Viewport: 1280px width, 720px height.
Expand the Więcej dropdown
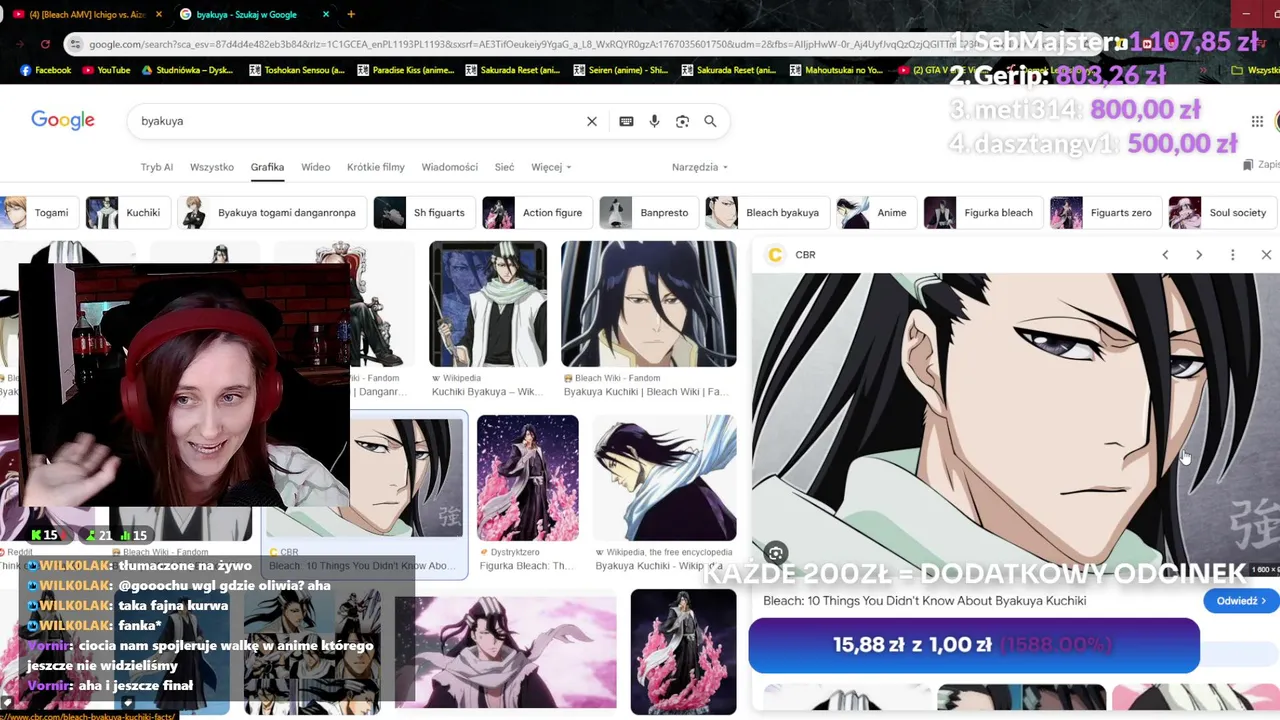coord(551,167)
